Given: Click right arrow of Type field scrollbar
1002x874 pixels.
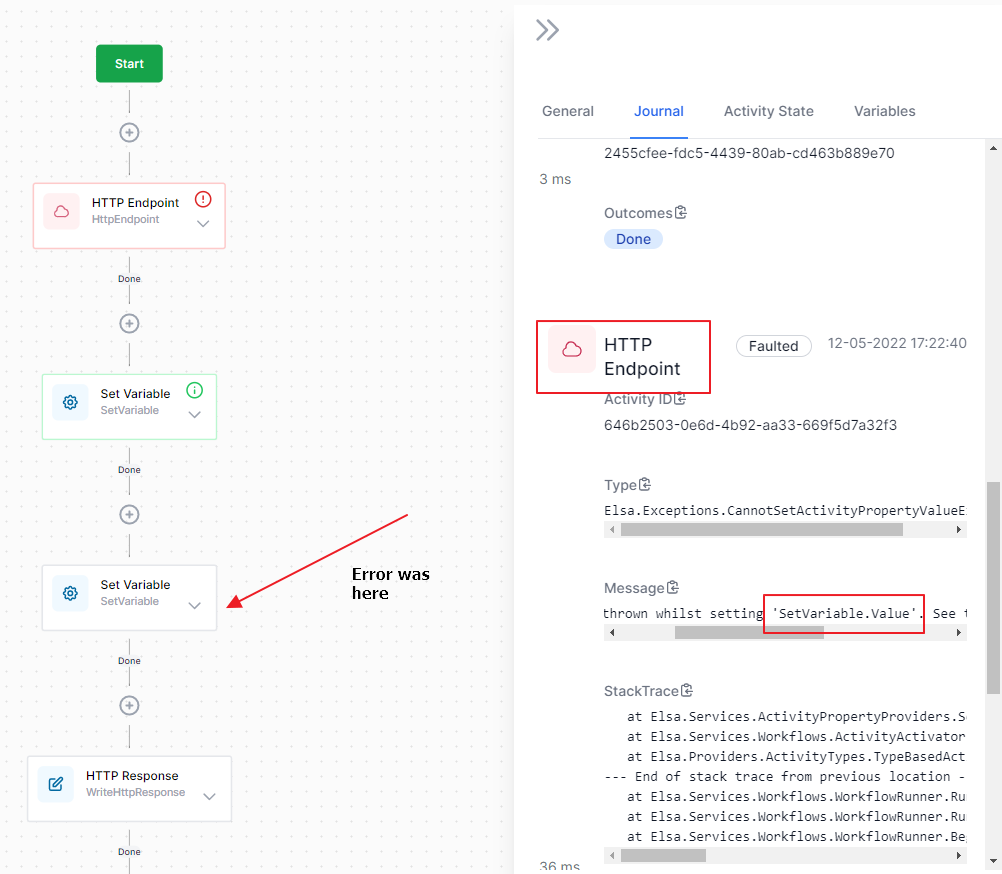Looking at the screenshot, I should pyautogui.click(x=959, y=530).
